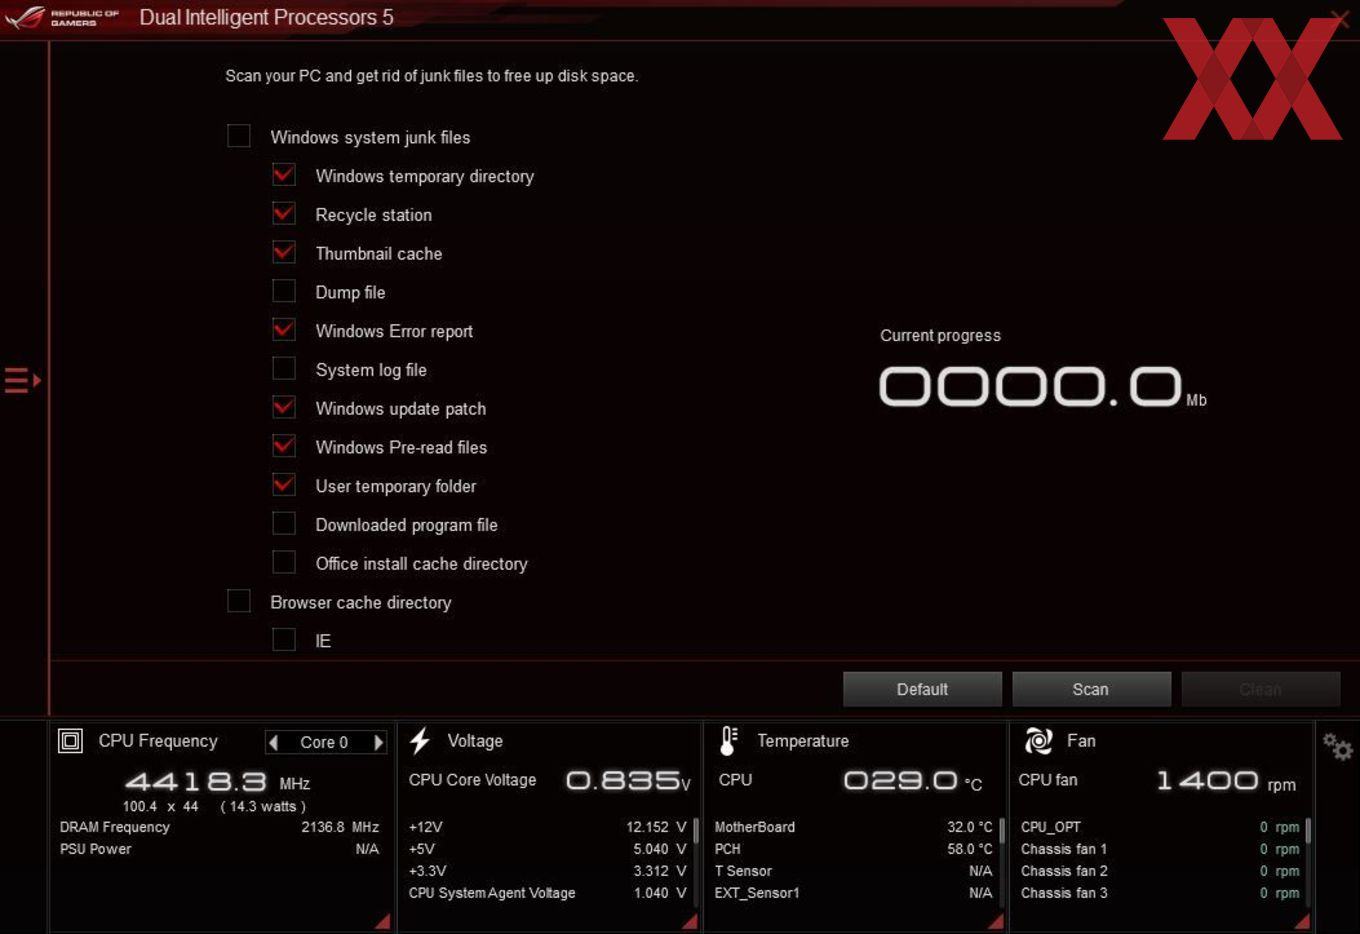Click the 'CPU Core Voltage' label

[472, 780]
